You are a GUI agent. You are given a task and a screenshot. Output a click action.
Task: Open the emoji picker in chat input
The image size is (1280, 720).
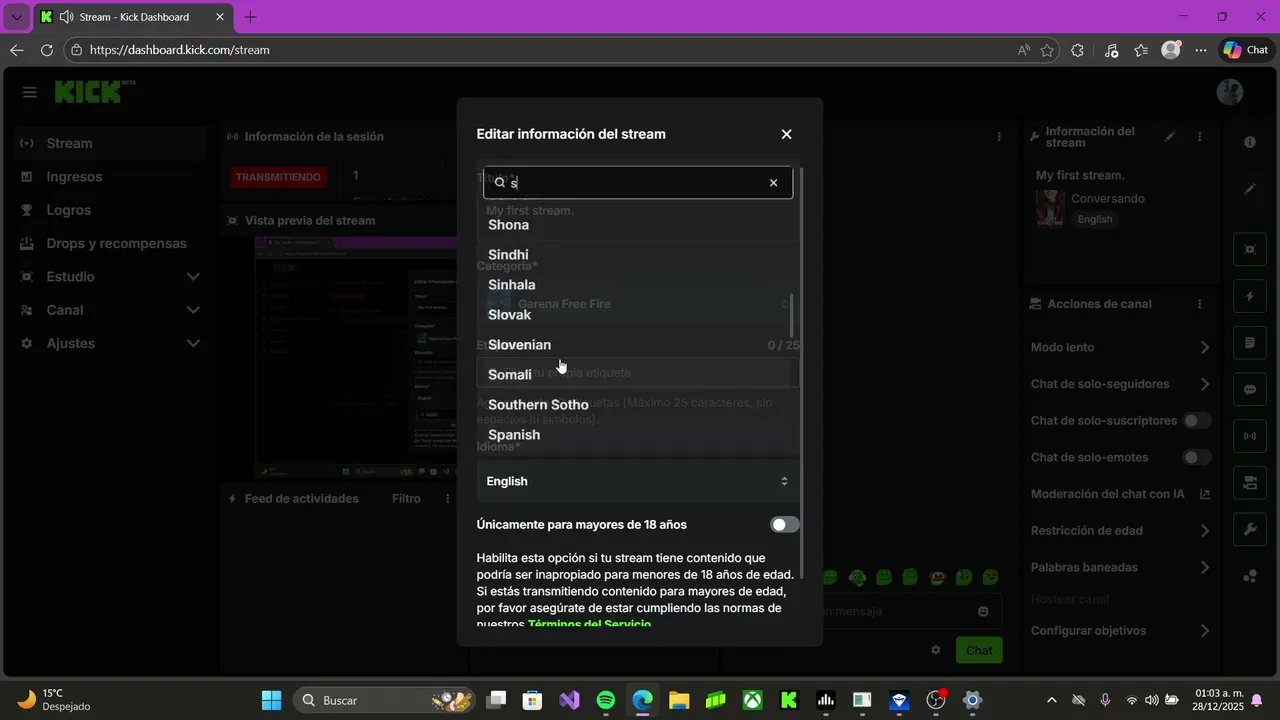tap(983, 611)
